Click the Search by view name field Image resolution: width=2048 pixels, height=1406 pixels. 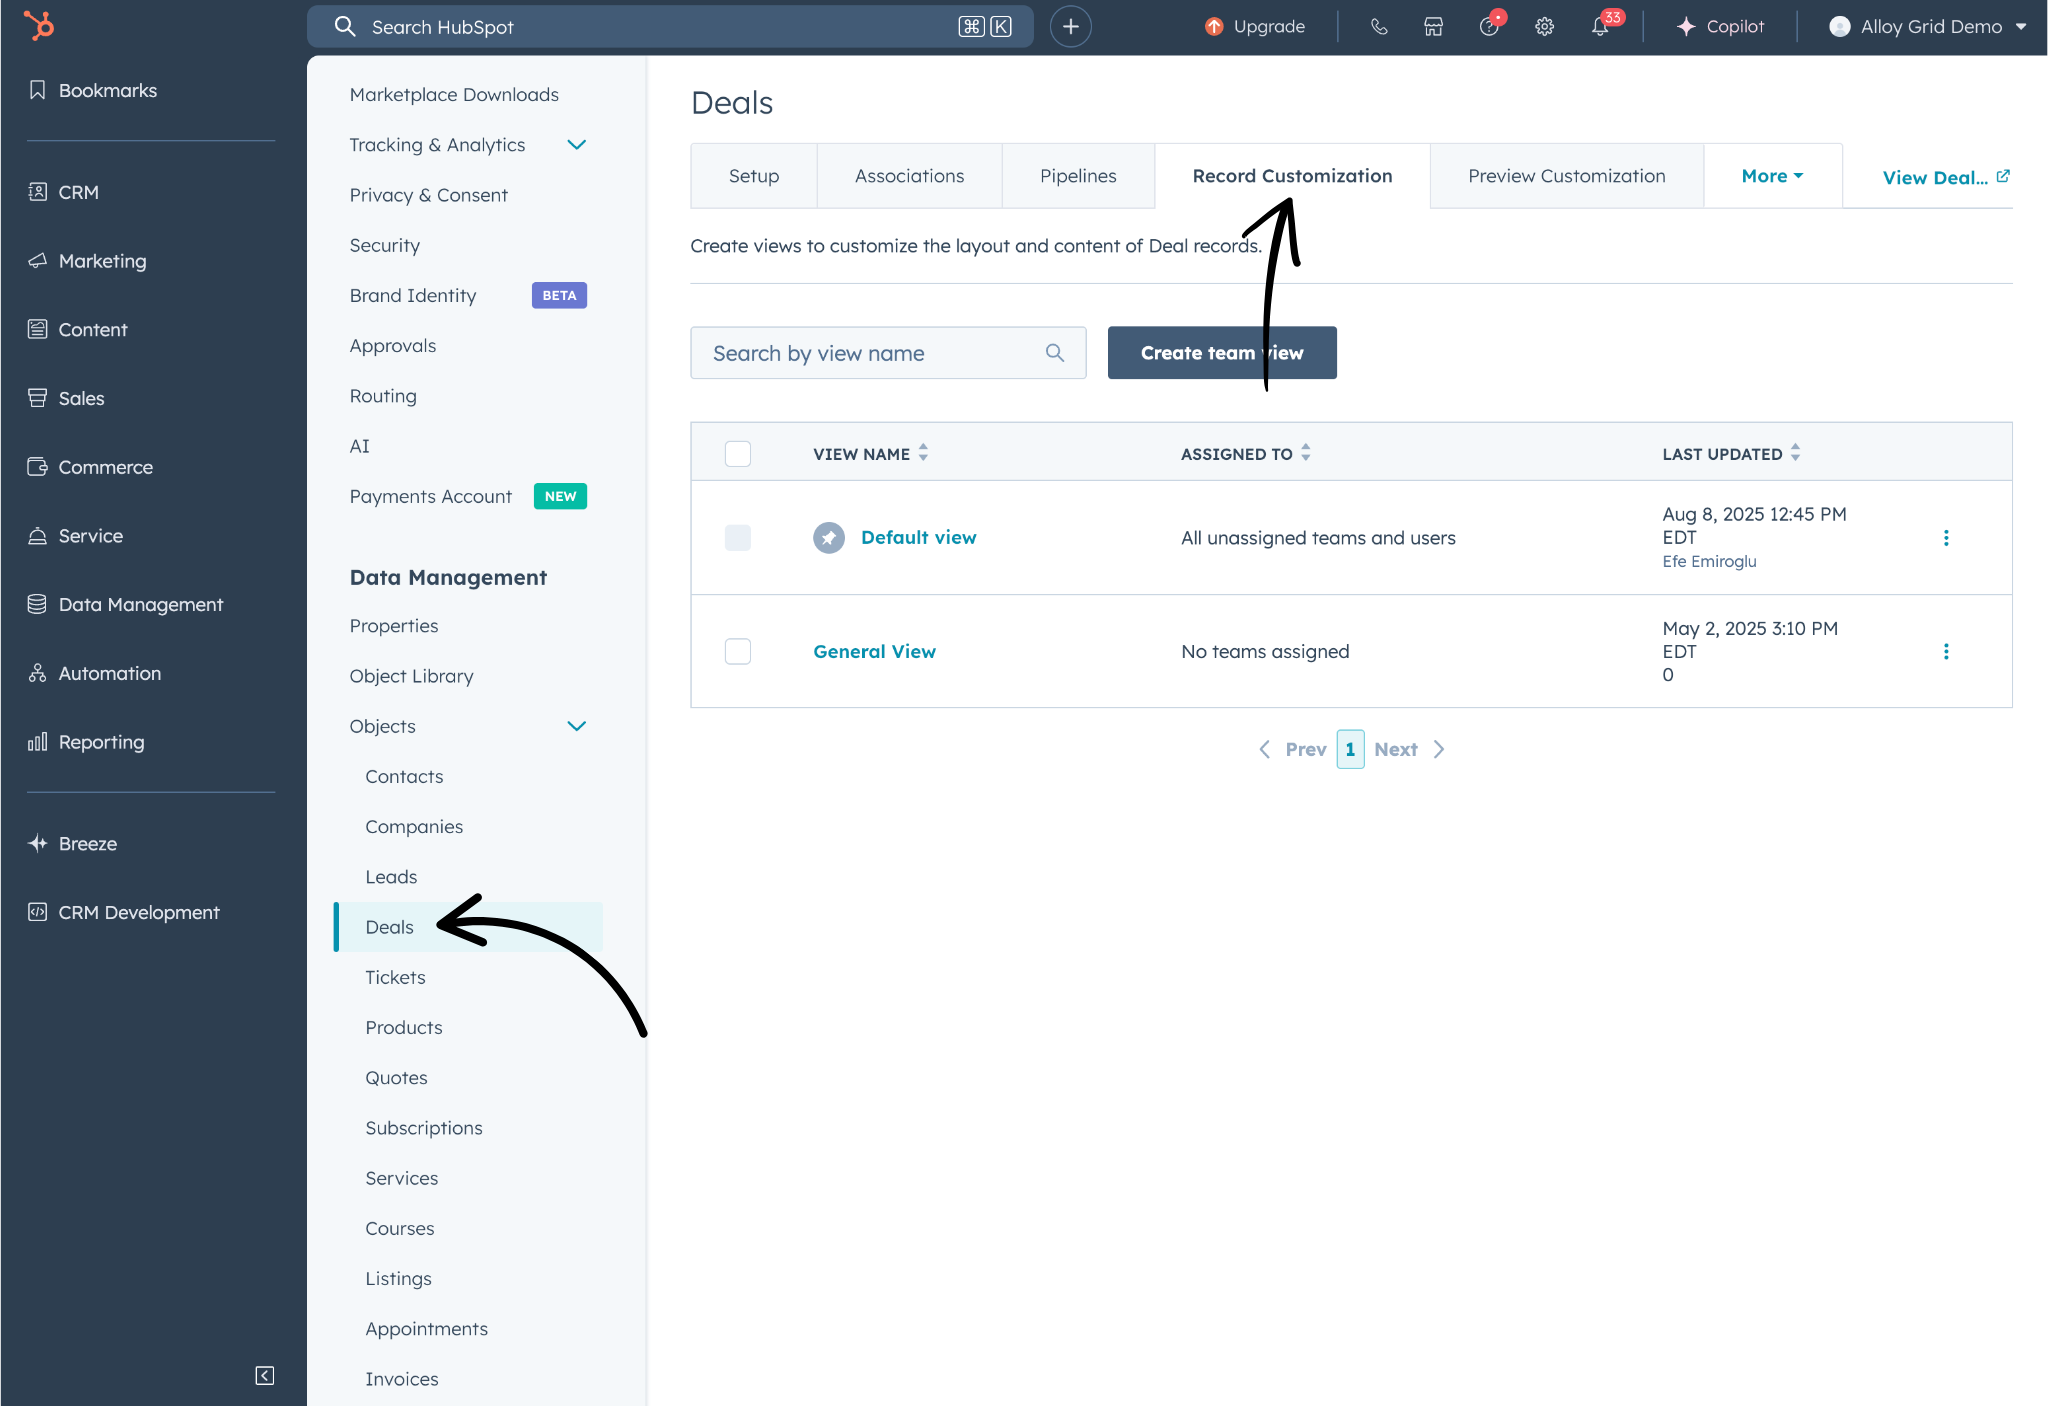pos(870,353)
